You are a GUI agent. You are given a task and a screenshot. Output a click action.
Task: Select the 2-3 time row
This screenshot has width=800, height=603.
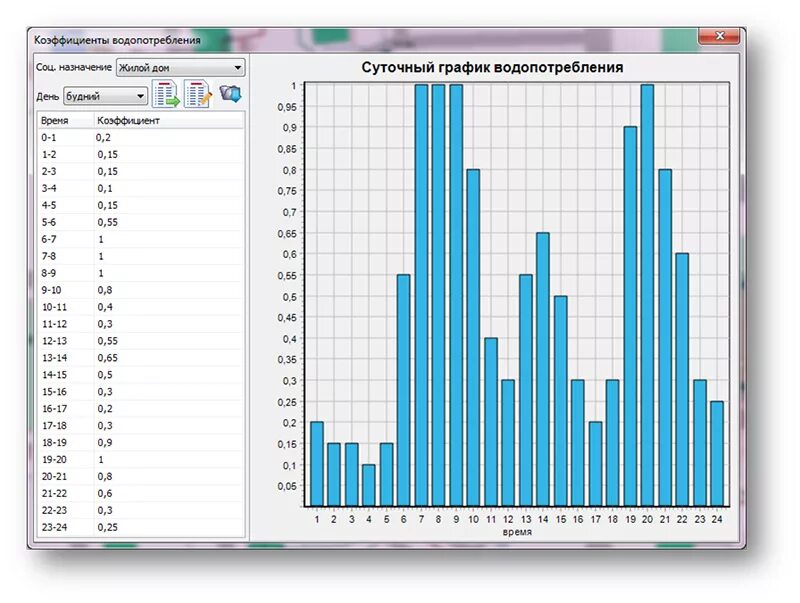tap(141, 171)
